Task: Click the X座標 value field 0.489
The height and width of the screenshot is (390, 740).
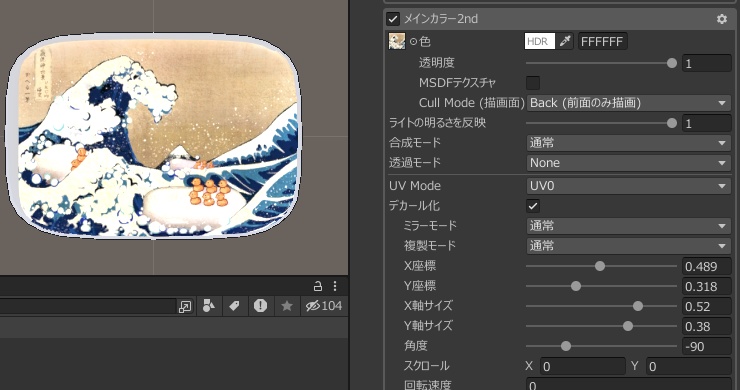Action: point(707,266)
